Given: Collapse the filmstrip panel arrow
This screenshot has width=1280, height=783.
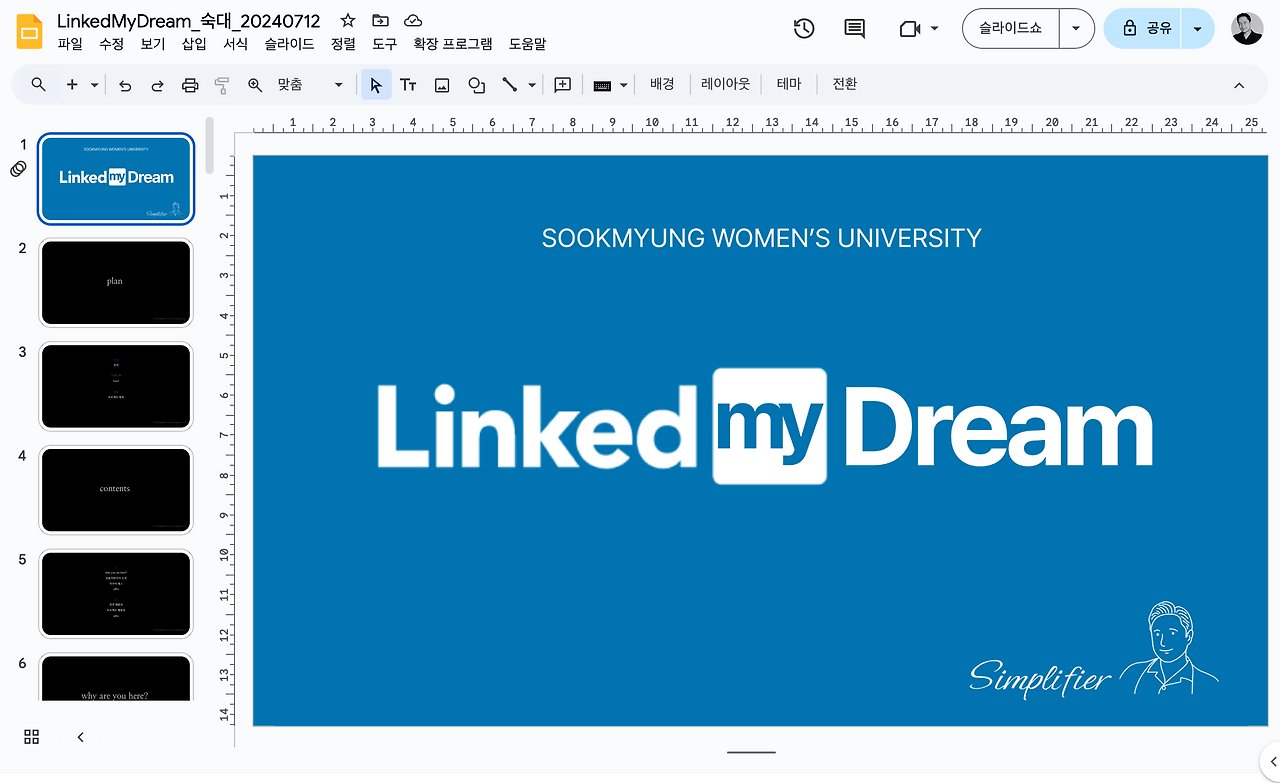Looking at the screenshot, I should (x=81, y=737).
